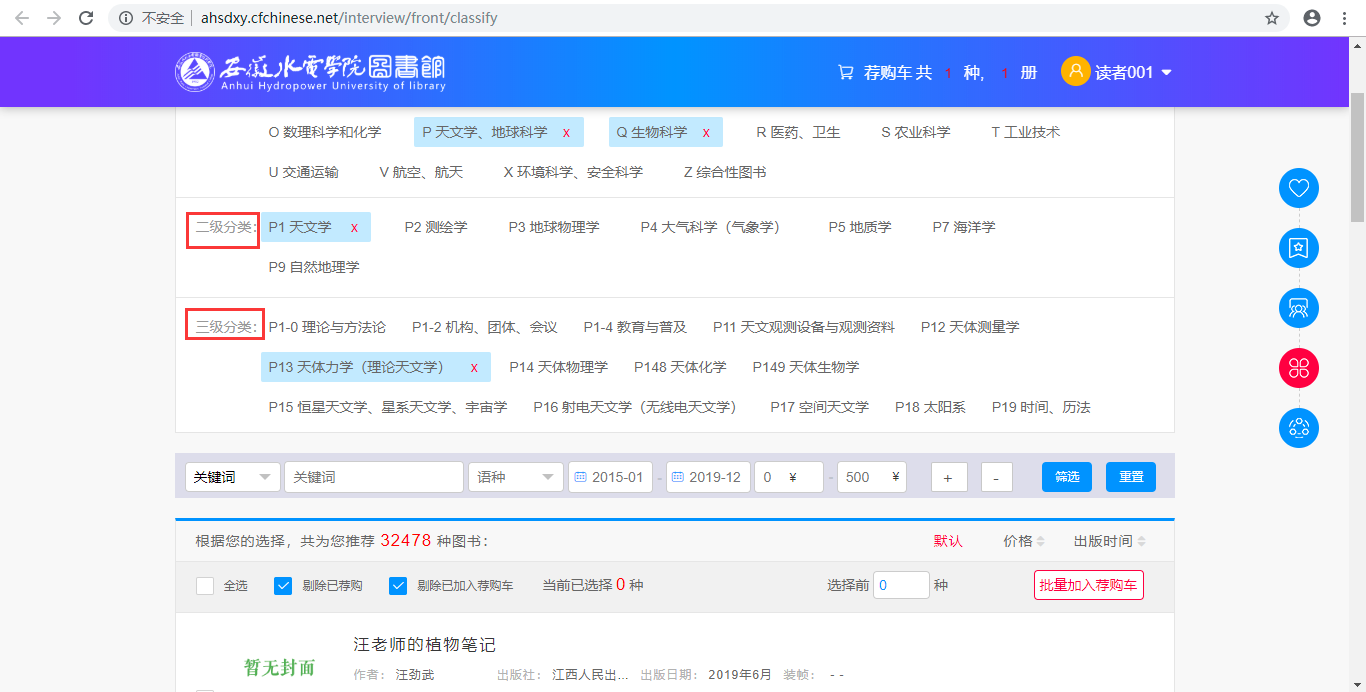Open the 2015-01 start date picker
The image size is (1366, 692).
(610, 477)
